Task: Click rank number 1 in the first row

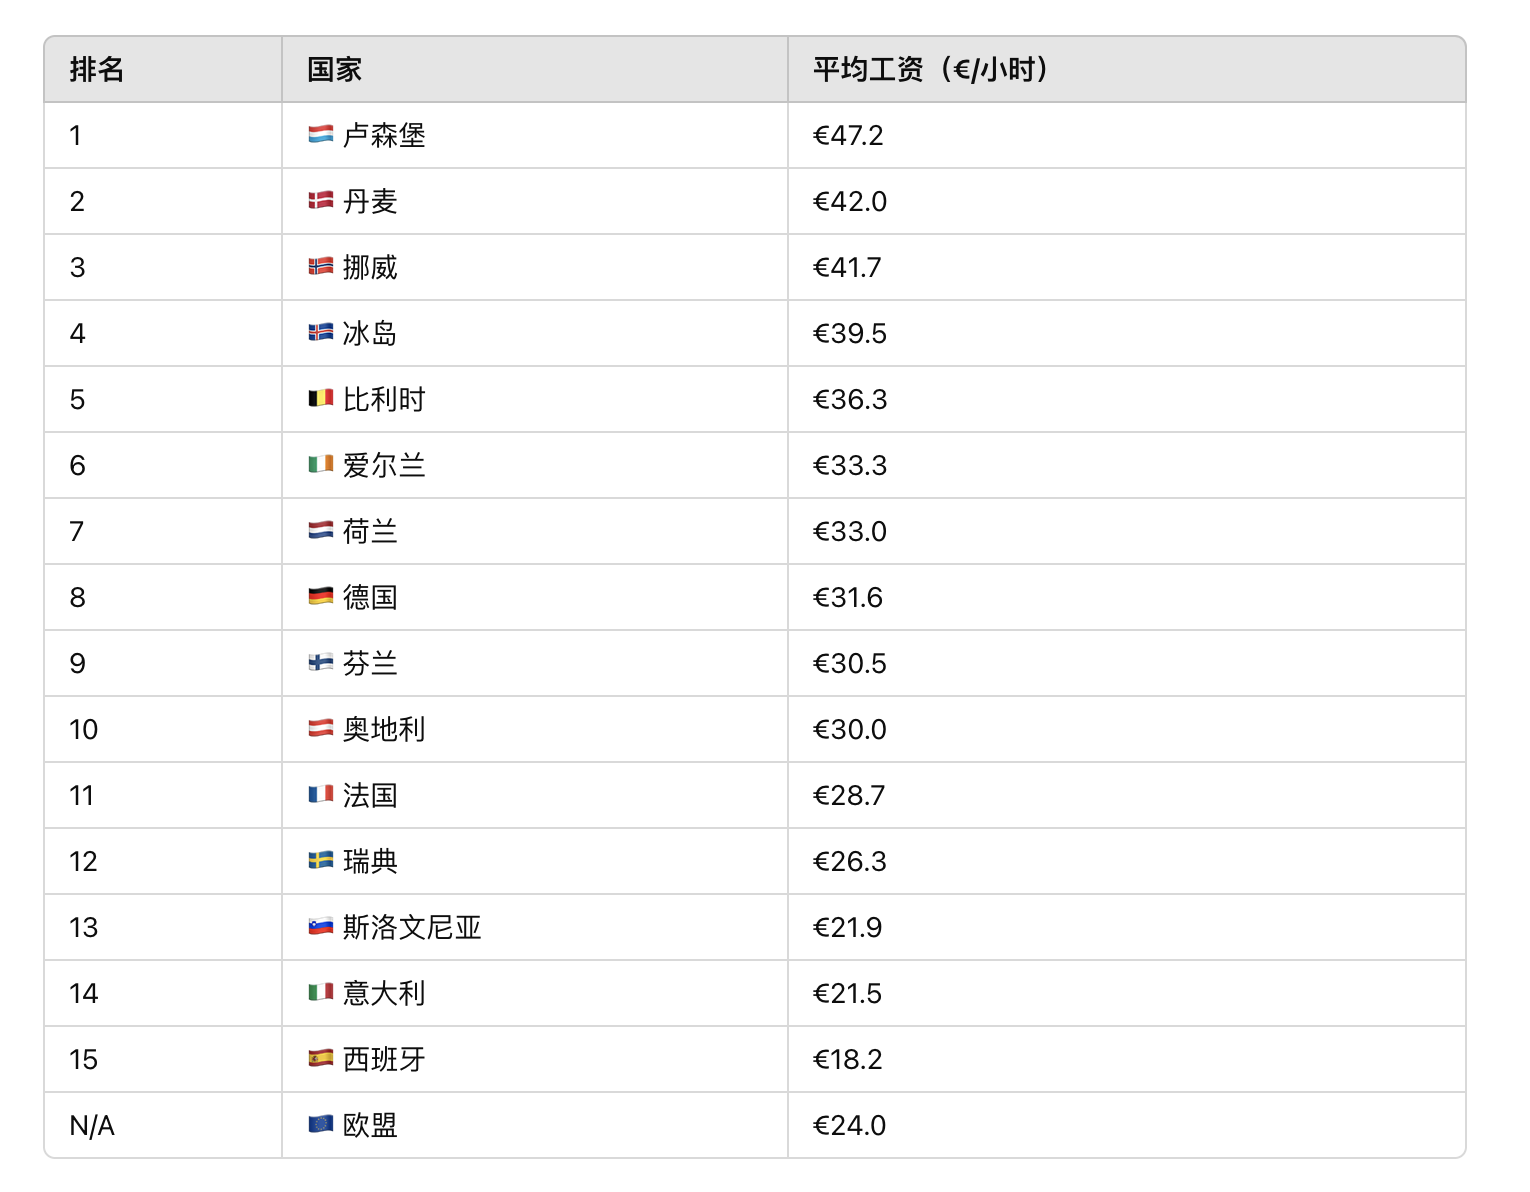Action: click(76, 135)
